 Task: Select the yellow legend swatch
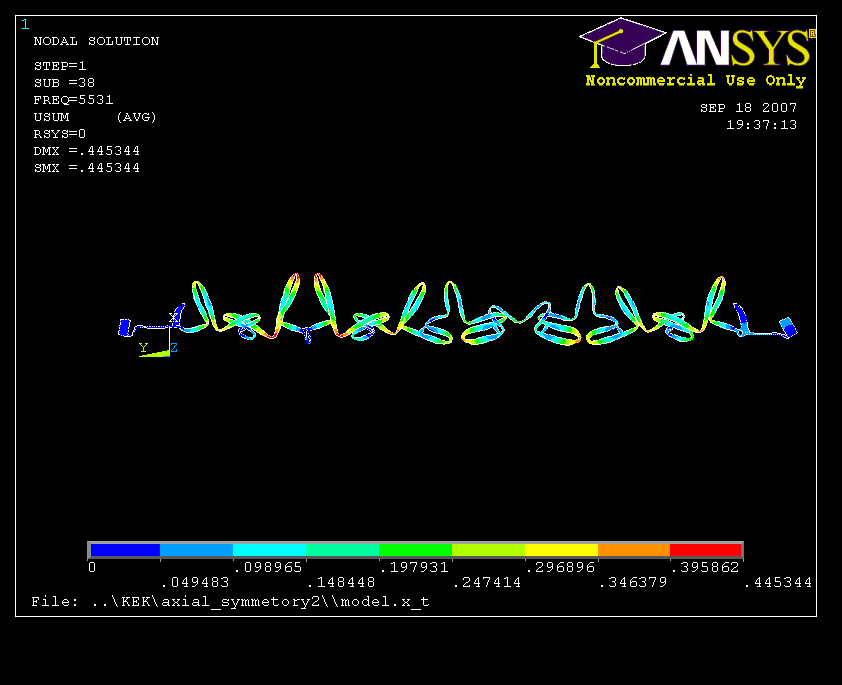coord(561,550)
